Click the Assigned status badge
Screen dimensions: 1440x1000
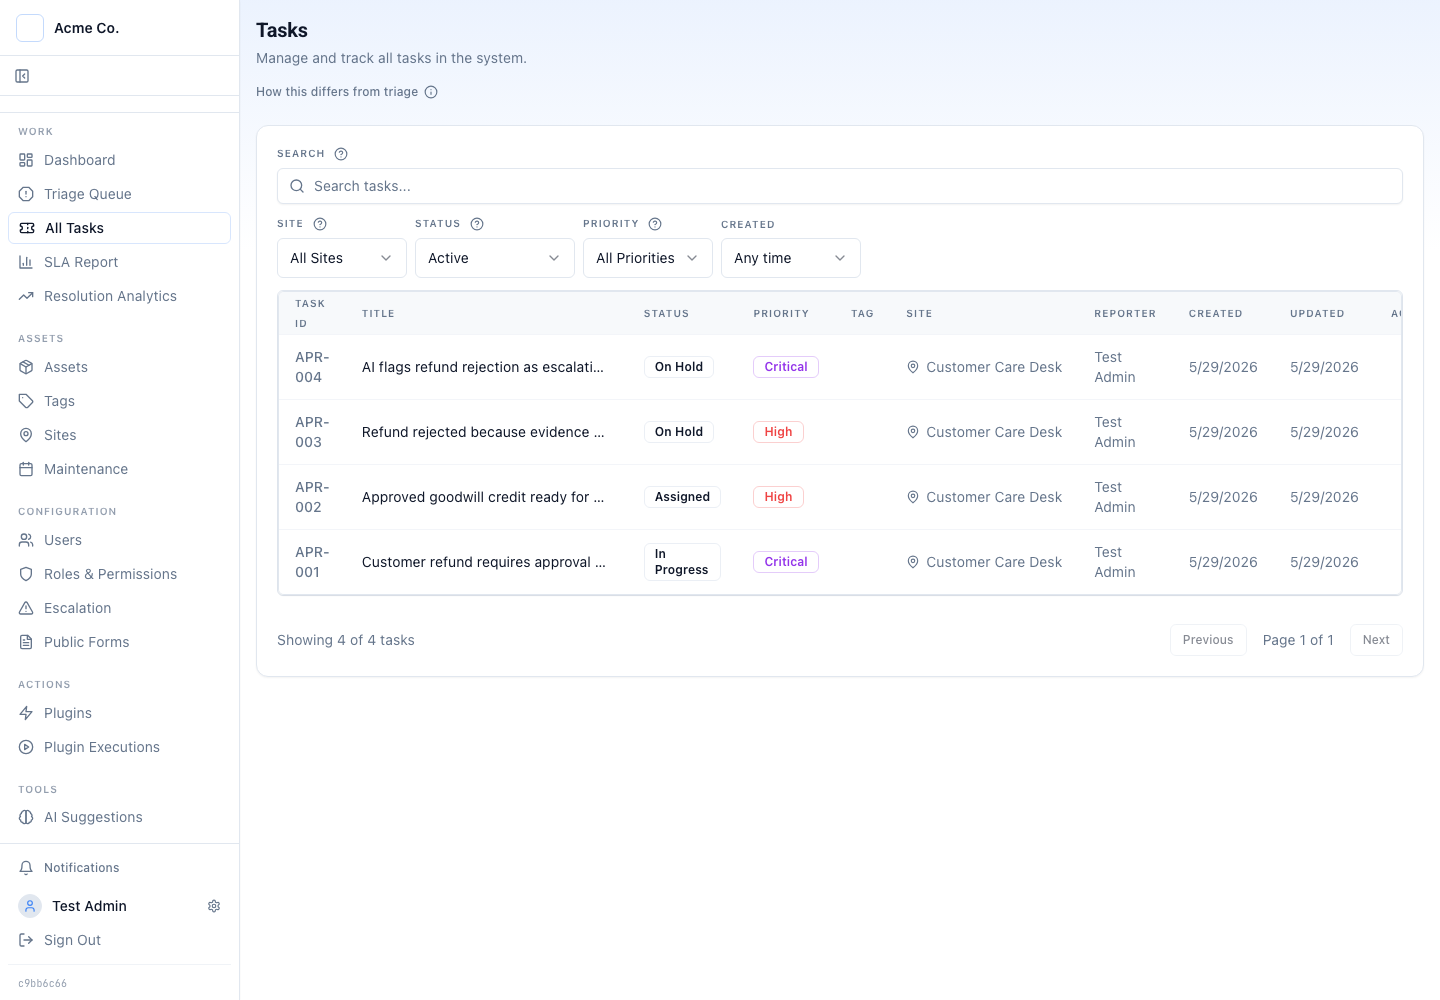(x=682, y=497)
